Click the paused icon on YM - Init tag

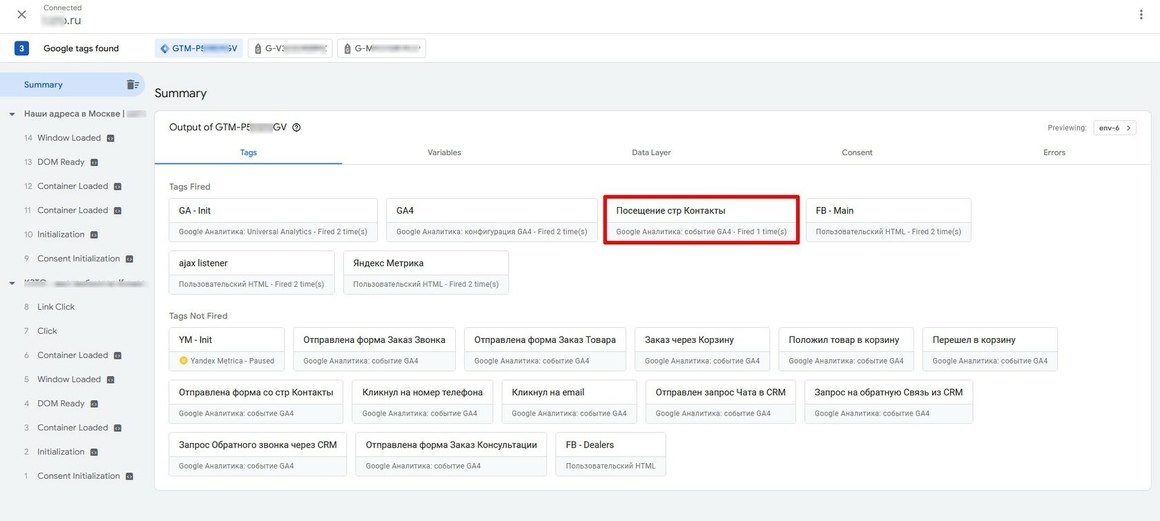tap(183, 361)
